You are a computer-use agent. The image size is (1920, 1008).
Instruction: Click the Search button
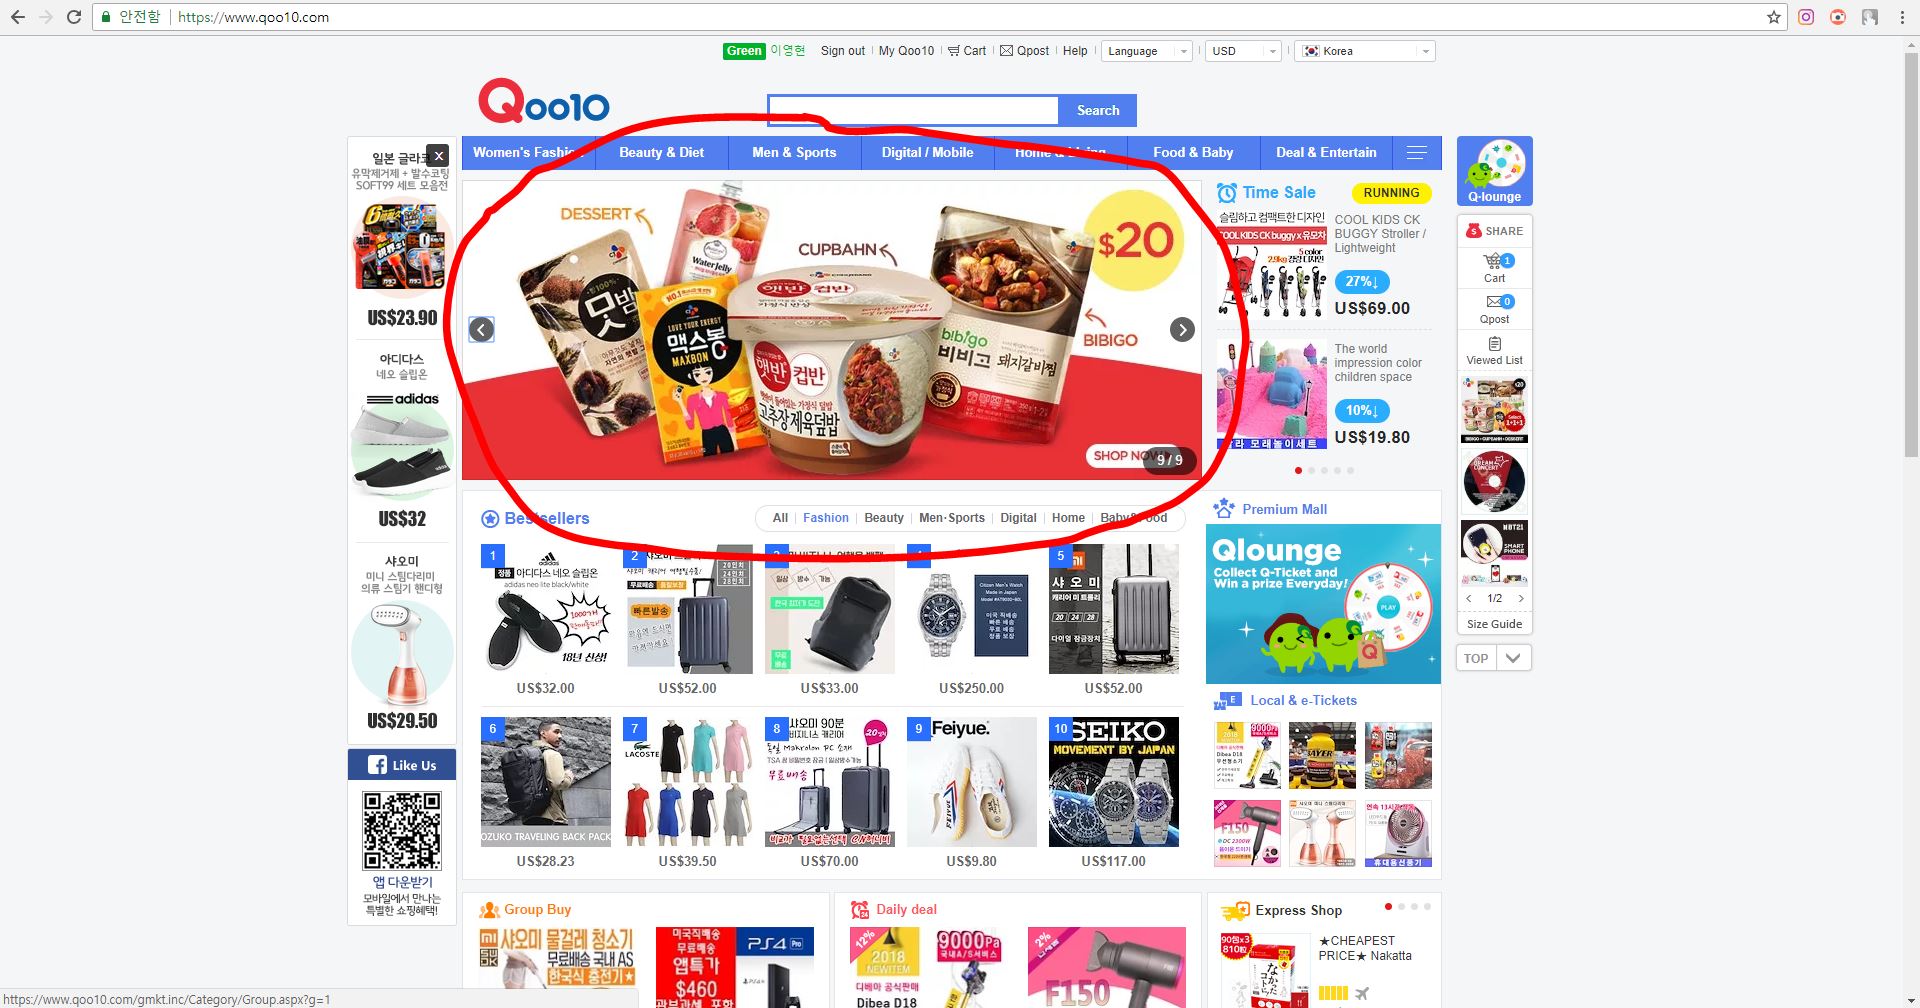(x=1098, y=111)
